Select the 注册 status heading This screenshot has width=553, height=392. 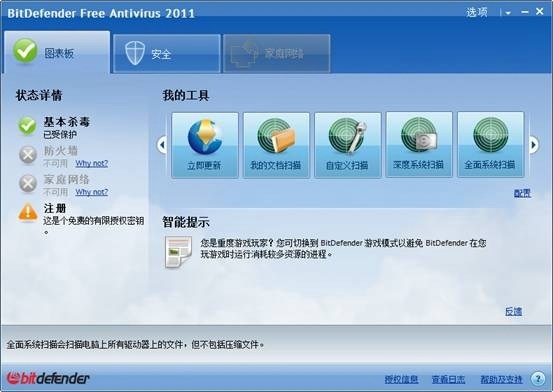click(55, 208)
